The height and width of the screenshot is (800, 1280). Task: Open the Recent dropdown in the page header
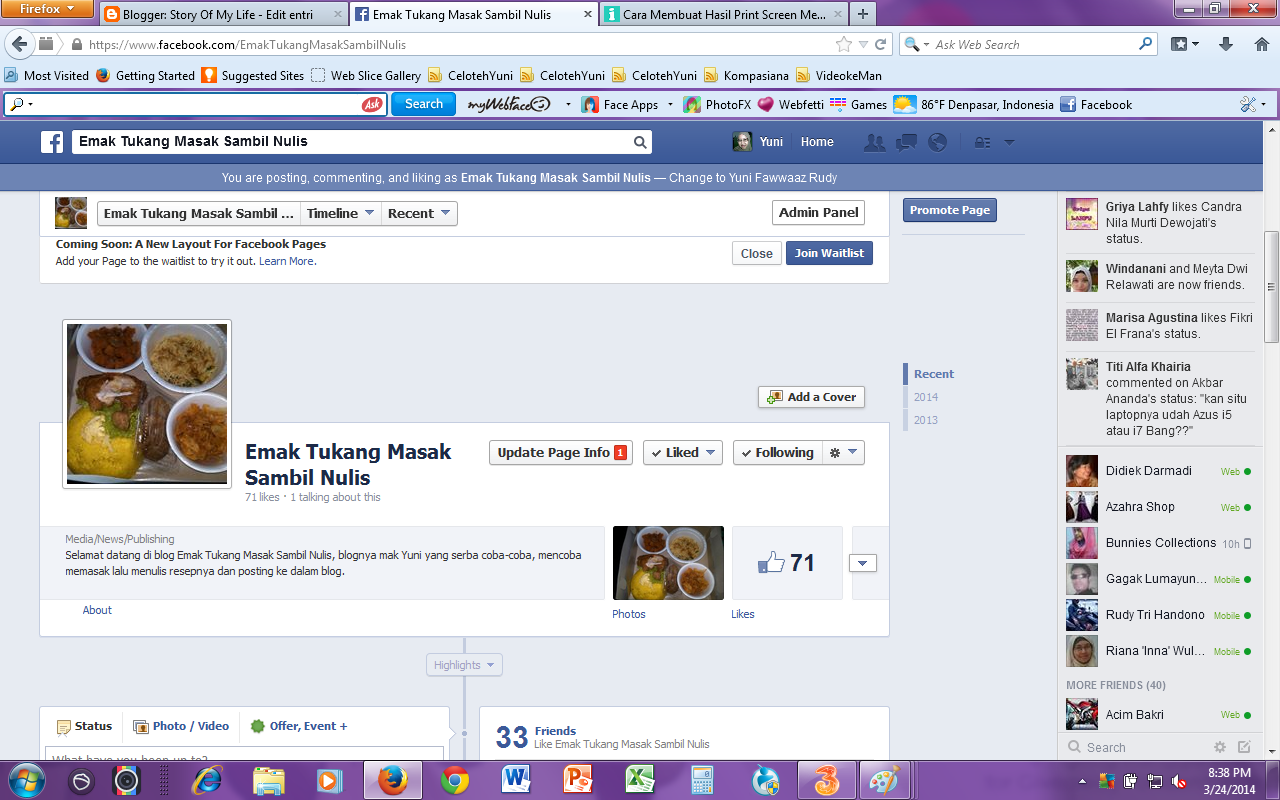pyautogui.click(x=419, y=213)
